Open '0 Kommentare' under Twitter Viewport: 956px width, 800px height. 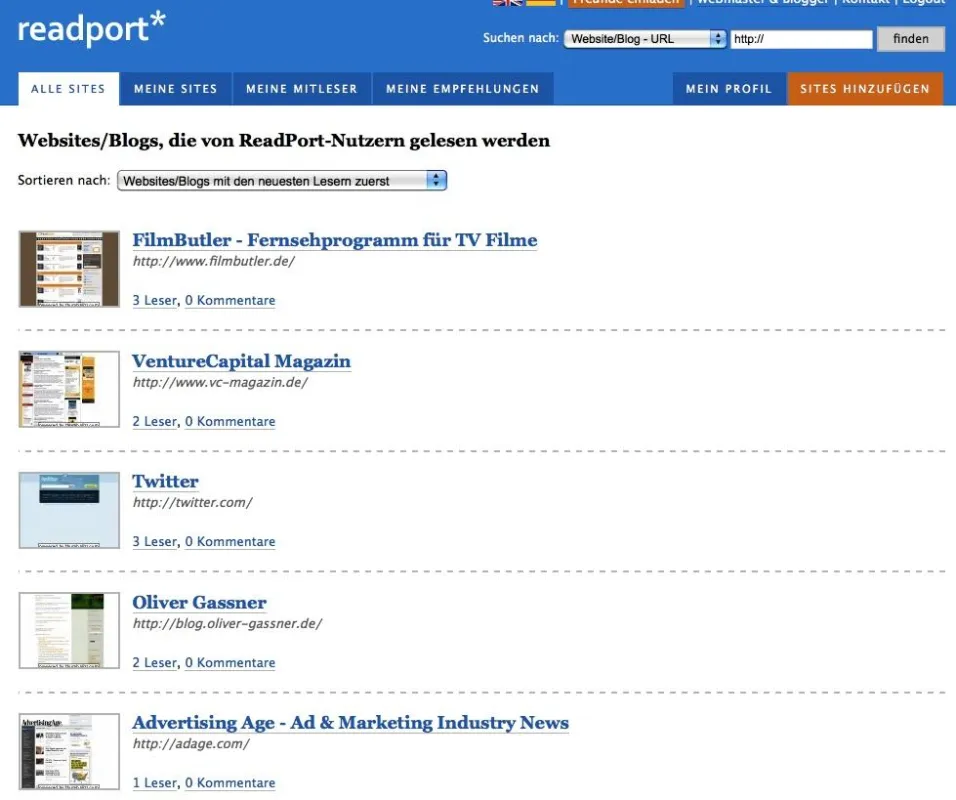230,541
